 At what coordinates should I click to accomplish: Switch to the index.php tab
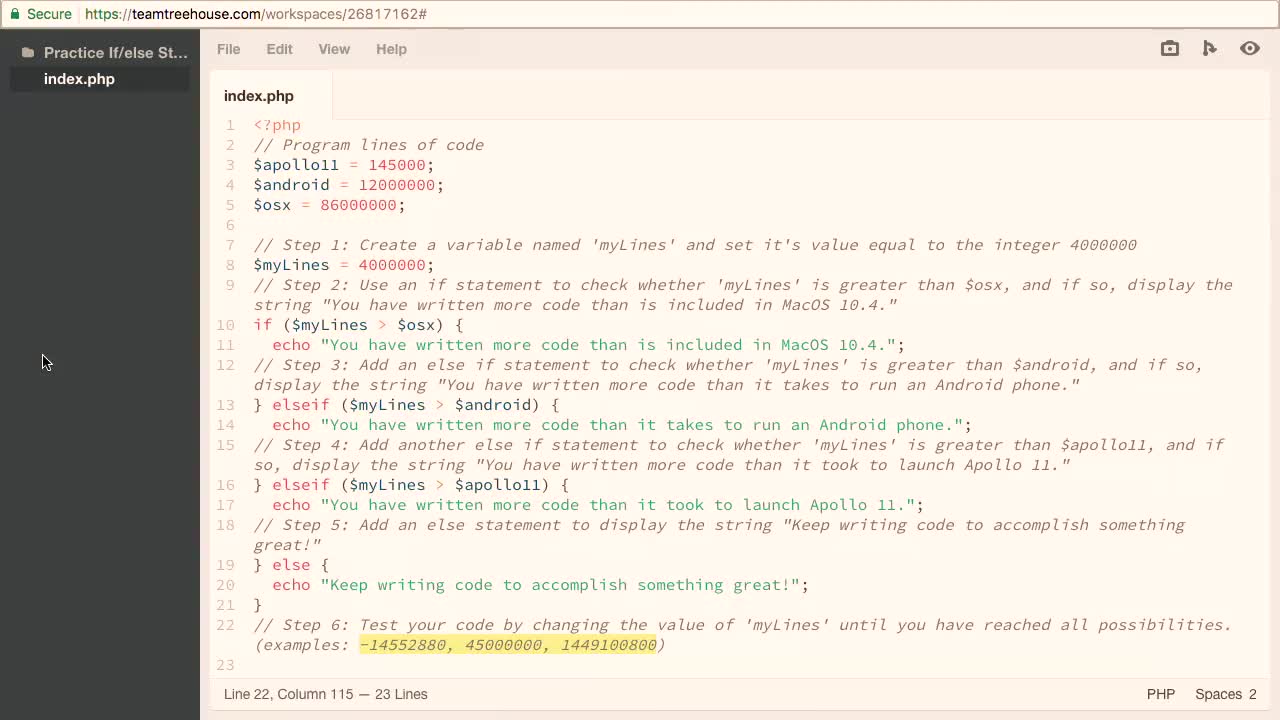coord(258,96)
